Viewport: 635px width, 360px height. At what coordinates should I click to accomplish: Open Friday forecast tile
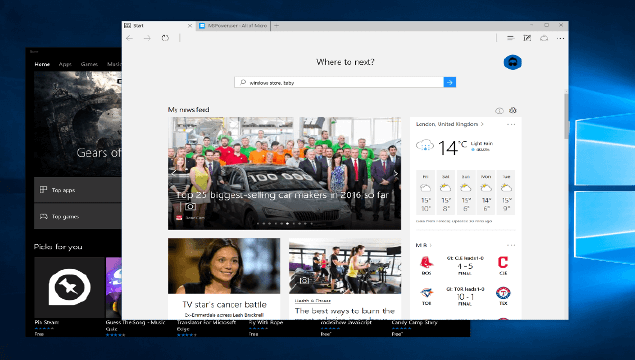tap(425, 192)
